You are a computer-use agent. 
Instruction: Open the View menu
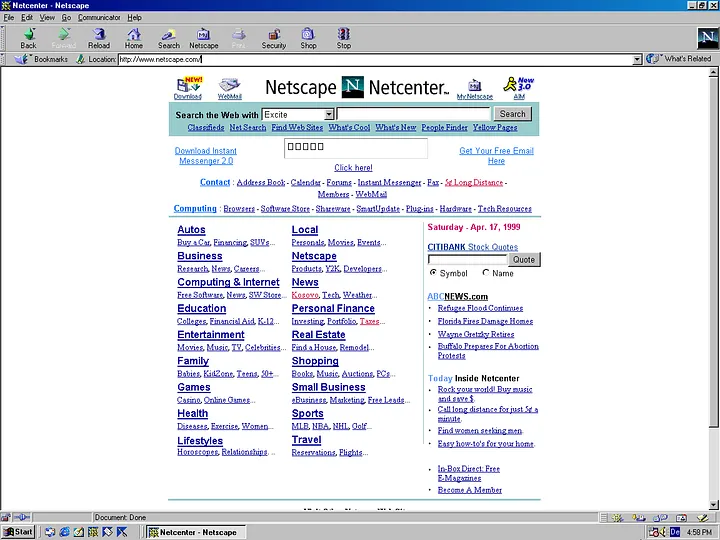tap(47, 17)
